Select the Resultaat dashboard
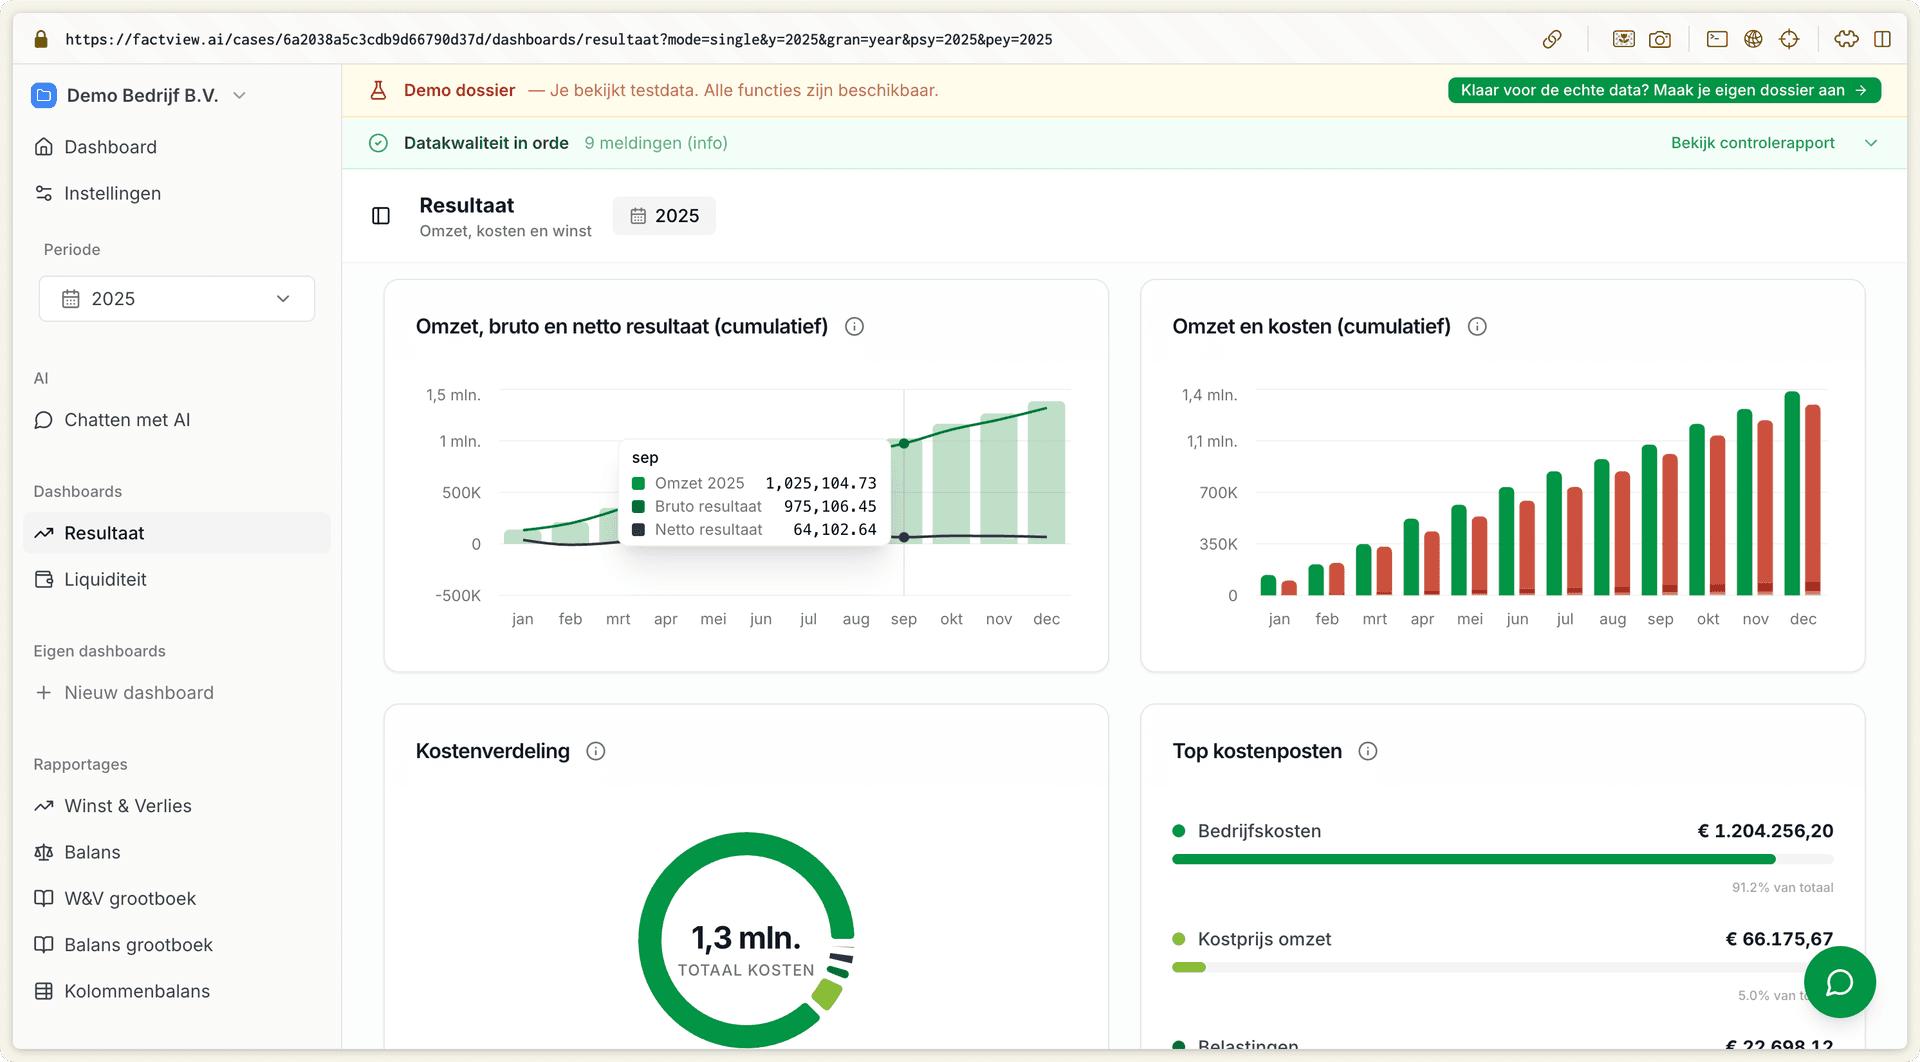 point(177,533)
